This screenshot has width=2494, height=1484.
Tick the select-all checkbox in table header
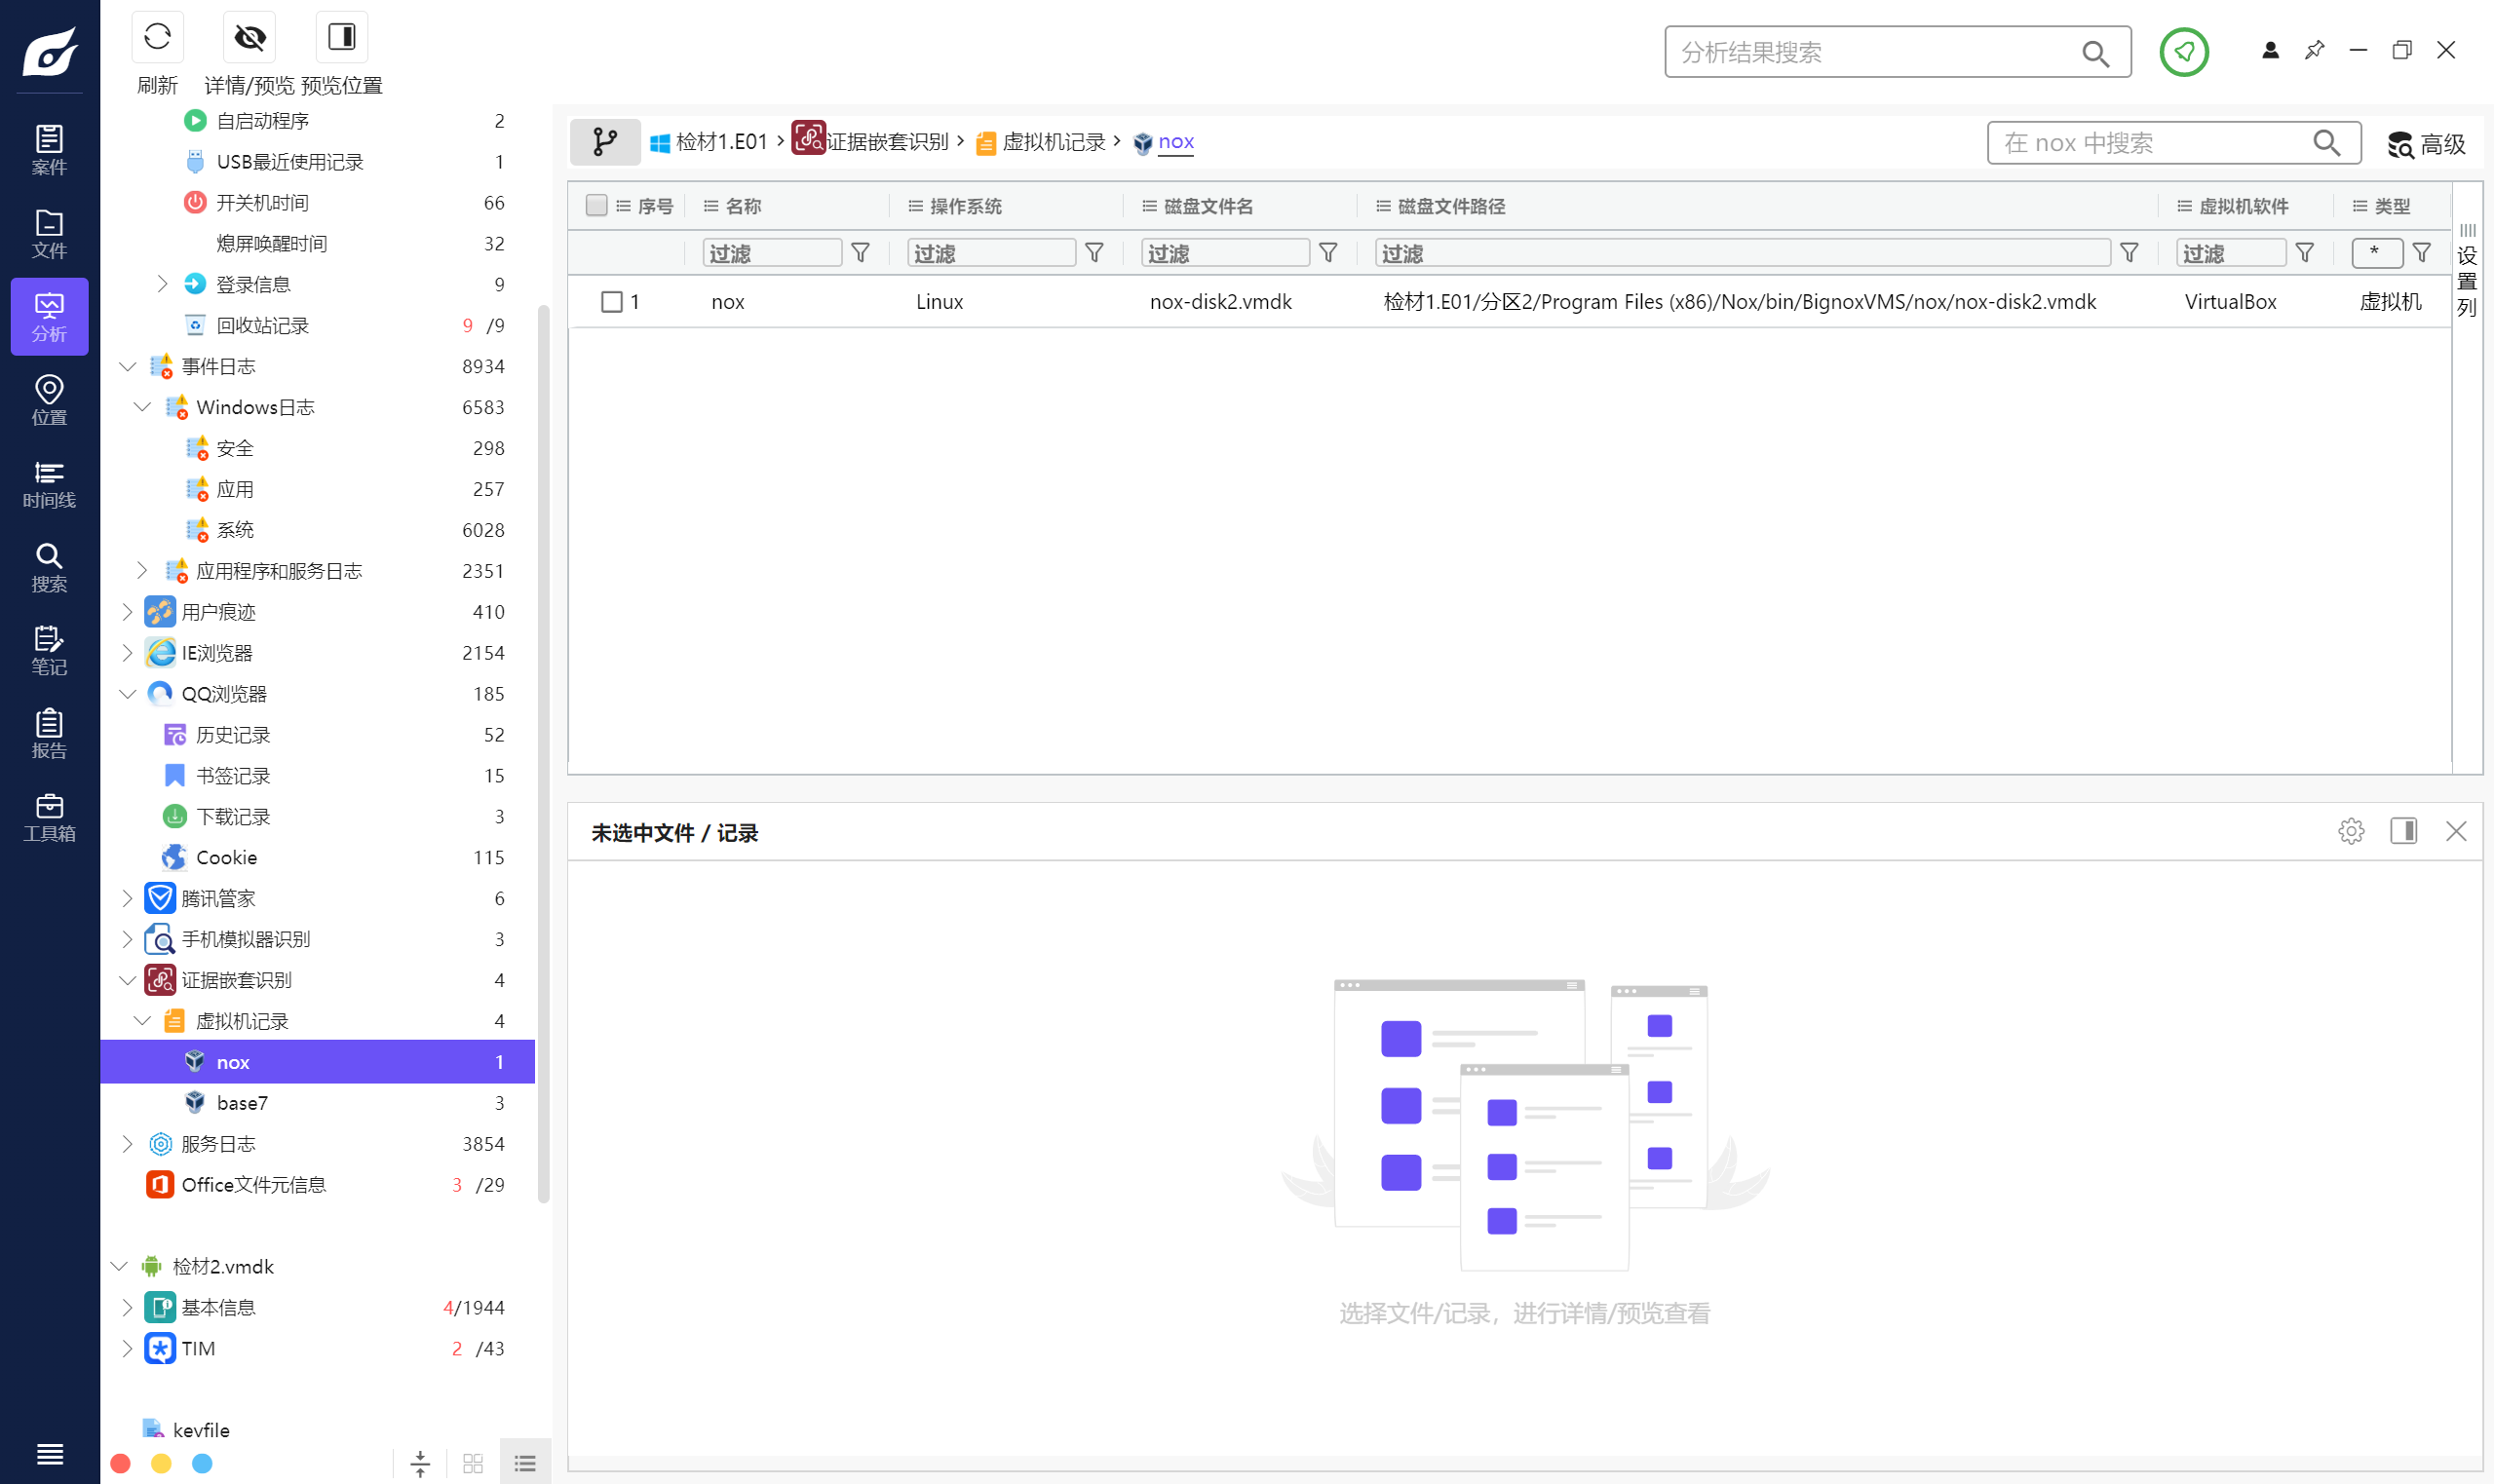tap(596, 206)
